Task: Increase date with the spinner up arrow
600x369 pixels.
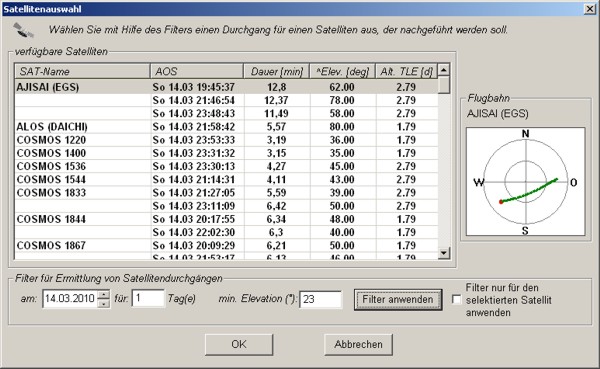Action: point(104,294)
